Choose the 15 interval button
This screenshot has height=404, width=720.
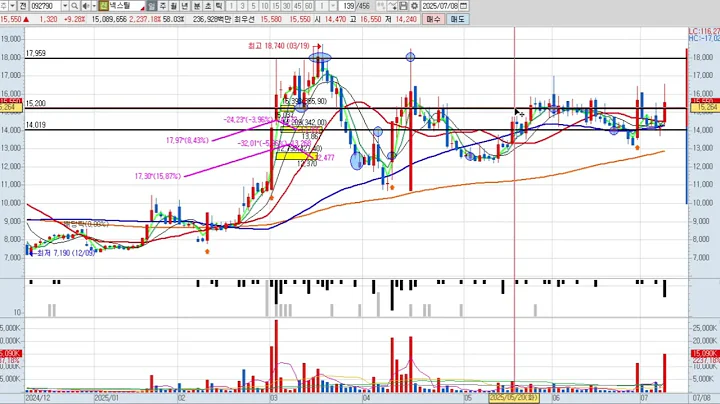tap(276, 6)
